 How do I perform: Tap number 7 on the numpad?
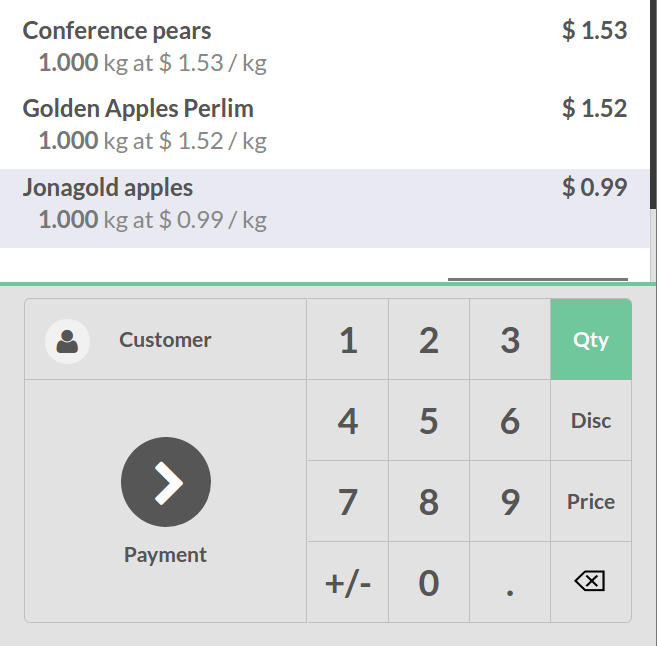348,501
